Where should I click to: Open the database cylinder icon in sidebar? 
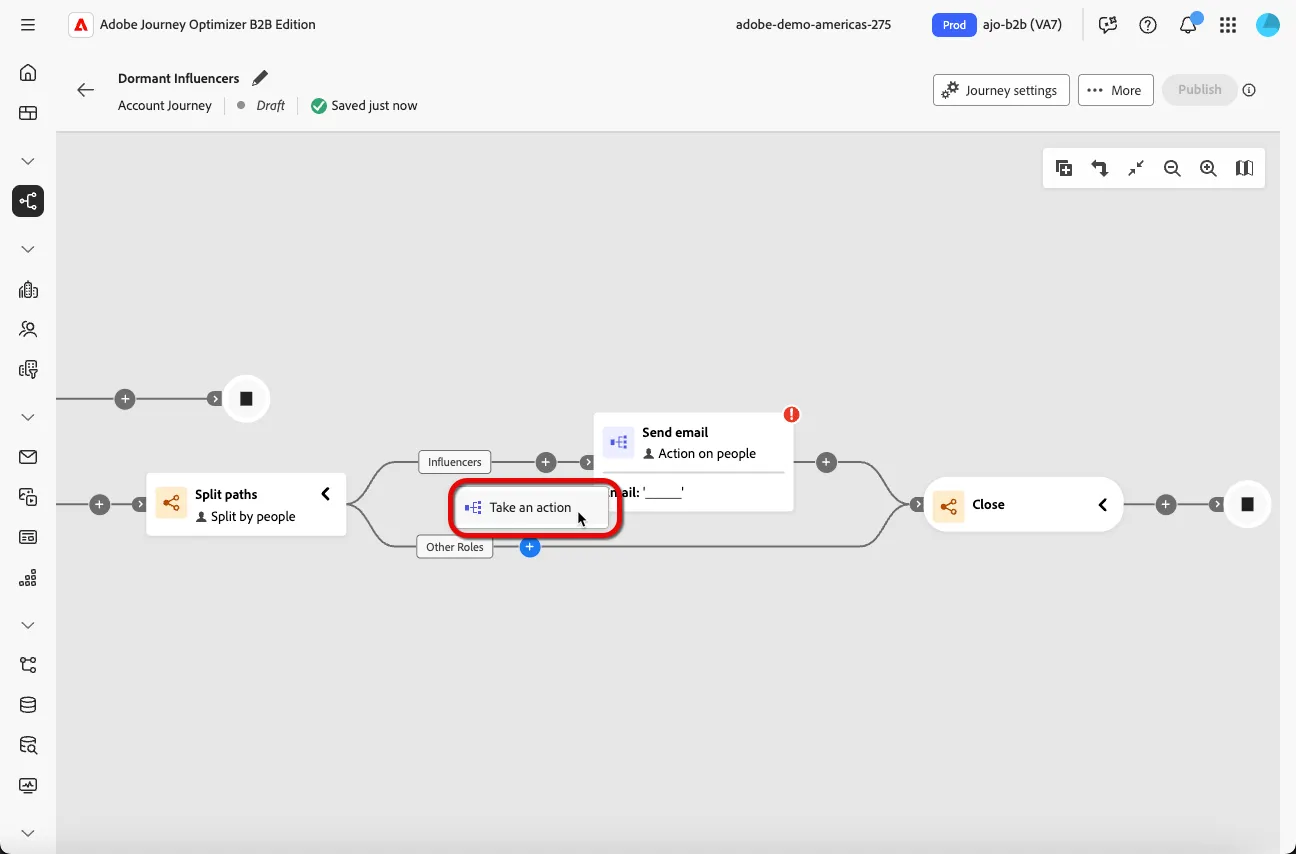pos(28,705)
